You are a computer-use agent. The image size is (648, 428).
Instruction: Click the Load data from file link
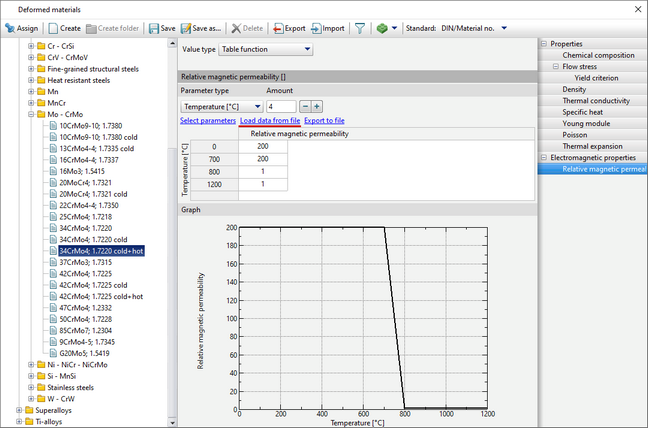pos(270,121)
